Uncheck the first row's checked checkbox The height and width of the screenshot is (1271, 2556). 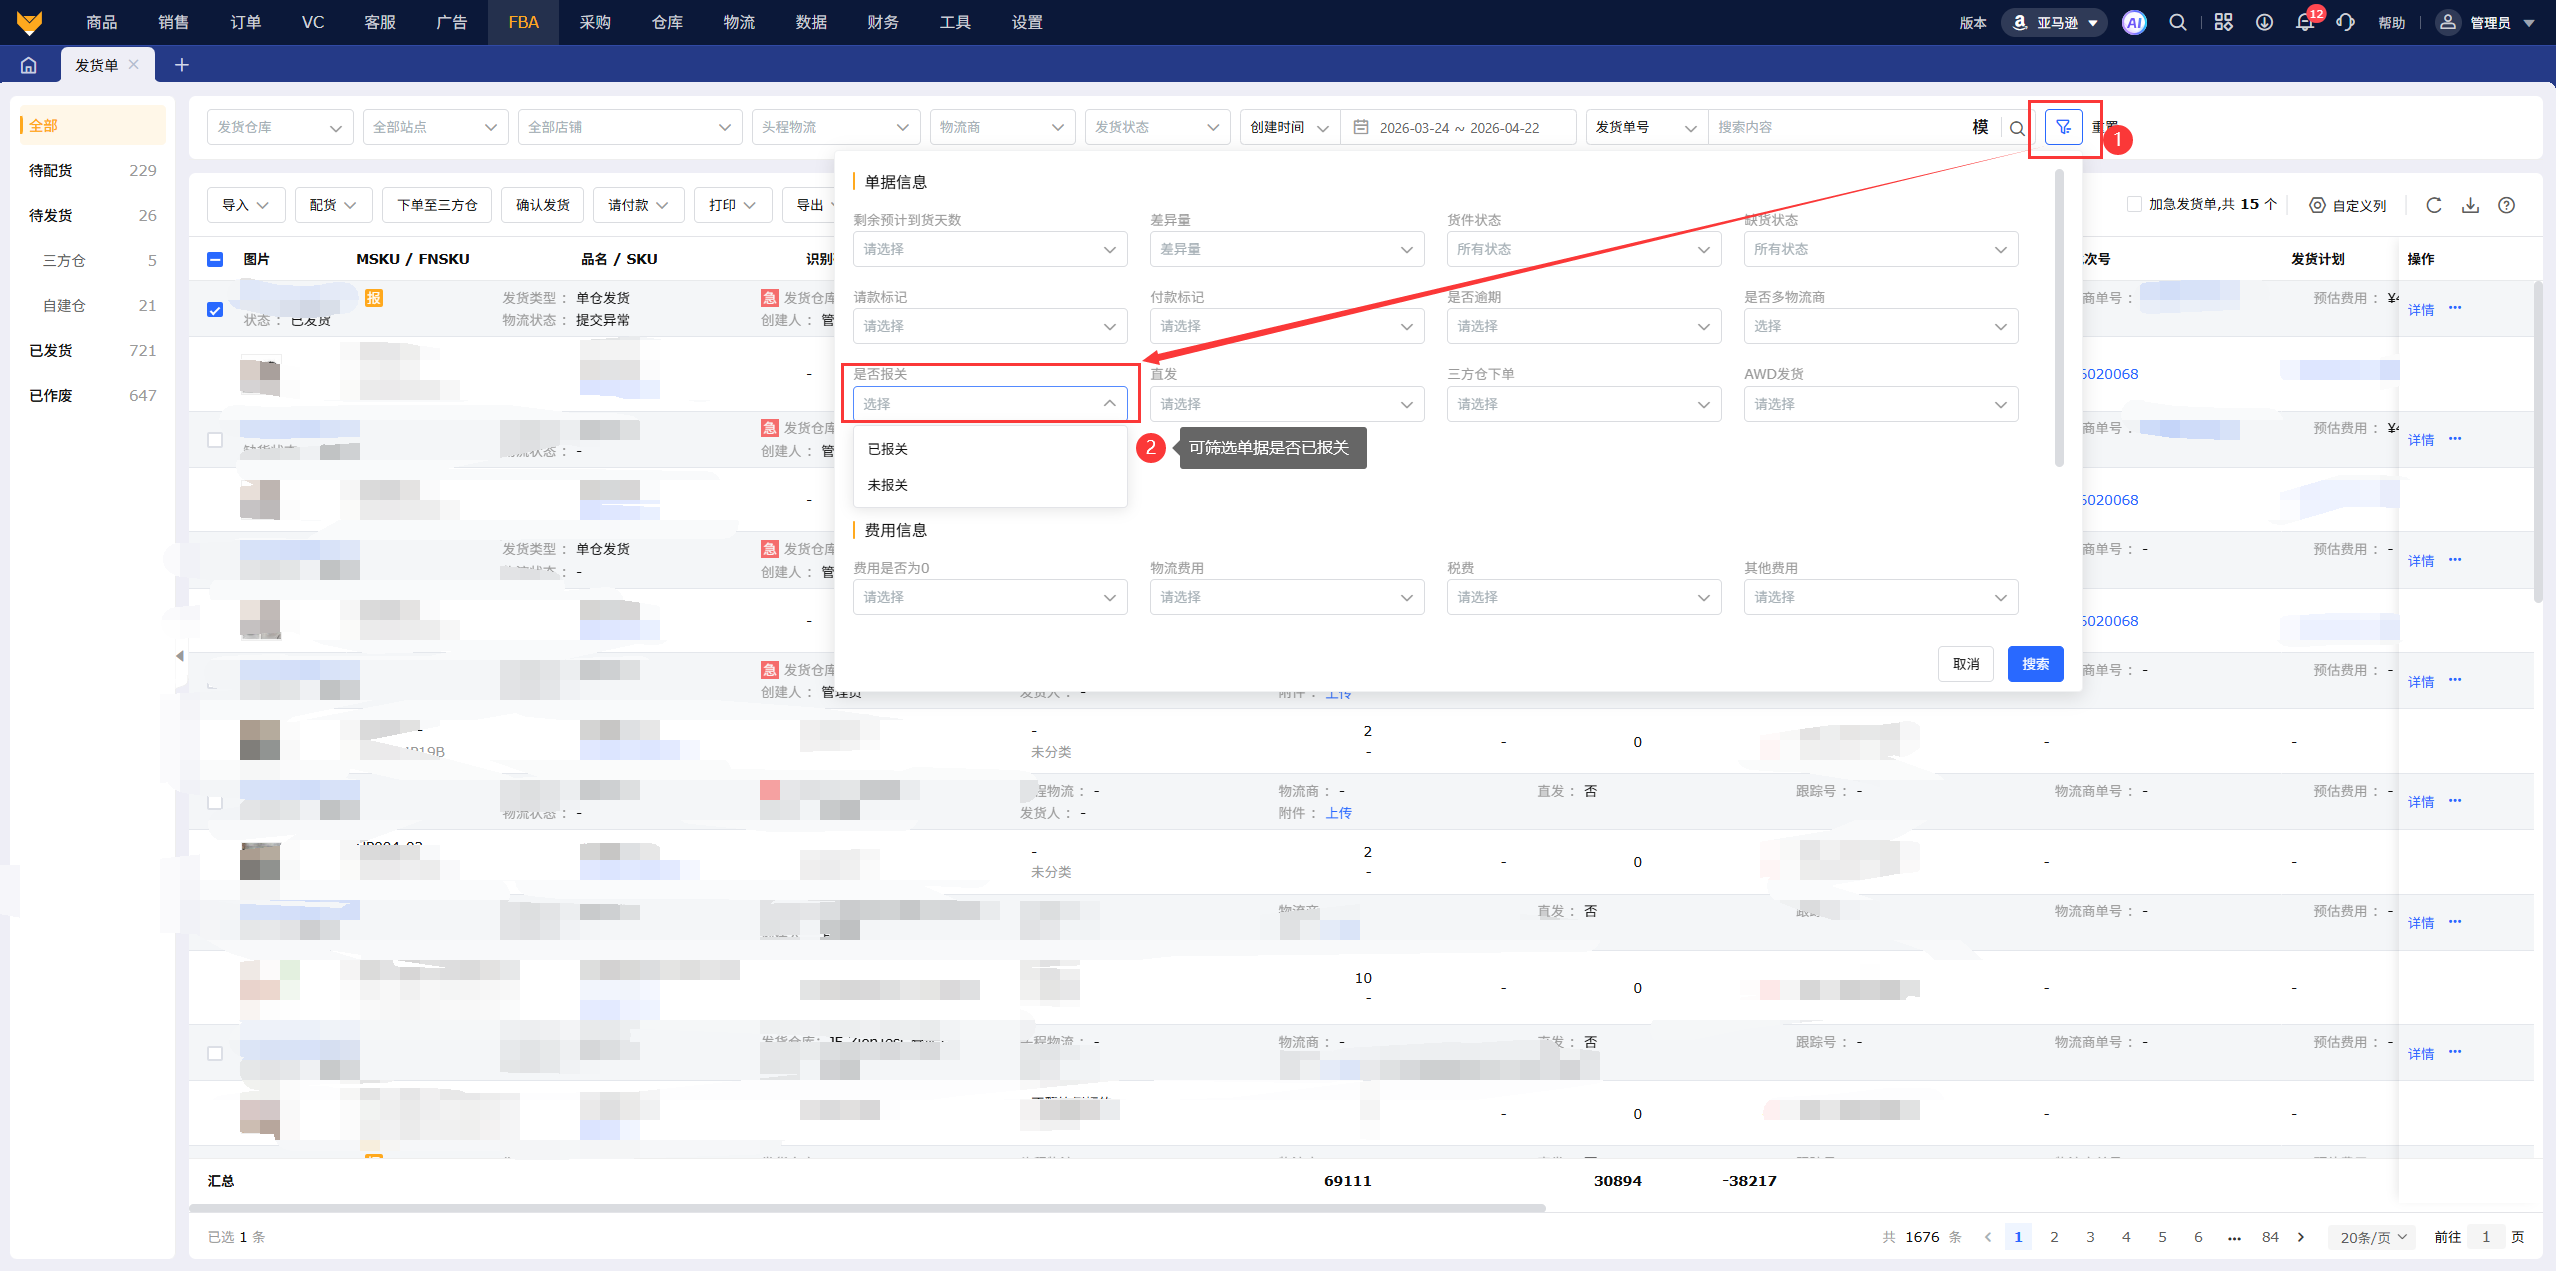click(215, 309)
